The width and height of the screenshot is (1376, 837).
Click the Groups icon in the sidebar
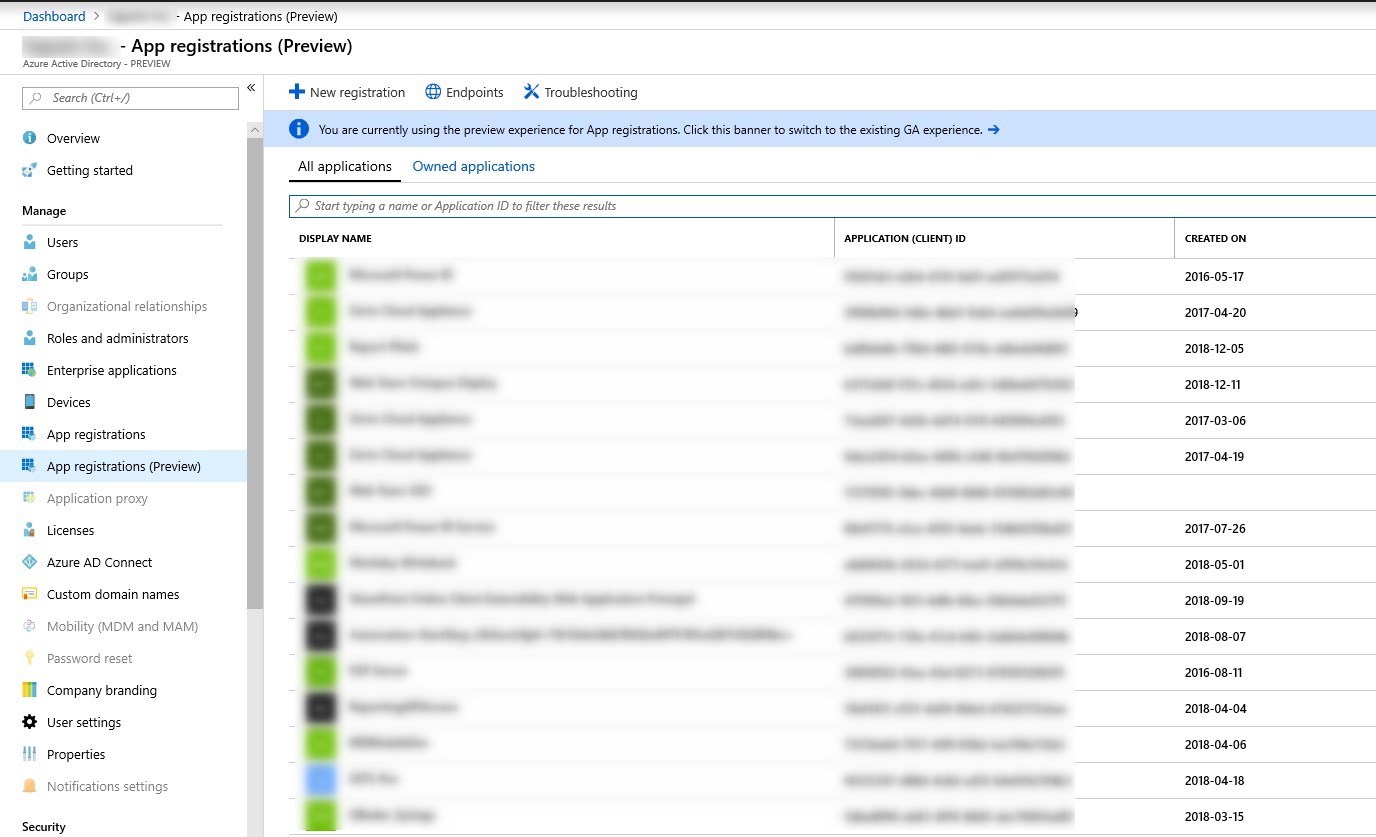29,274
